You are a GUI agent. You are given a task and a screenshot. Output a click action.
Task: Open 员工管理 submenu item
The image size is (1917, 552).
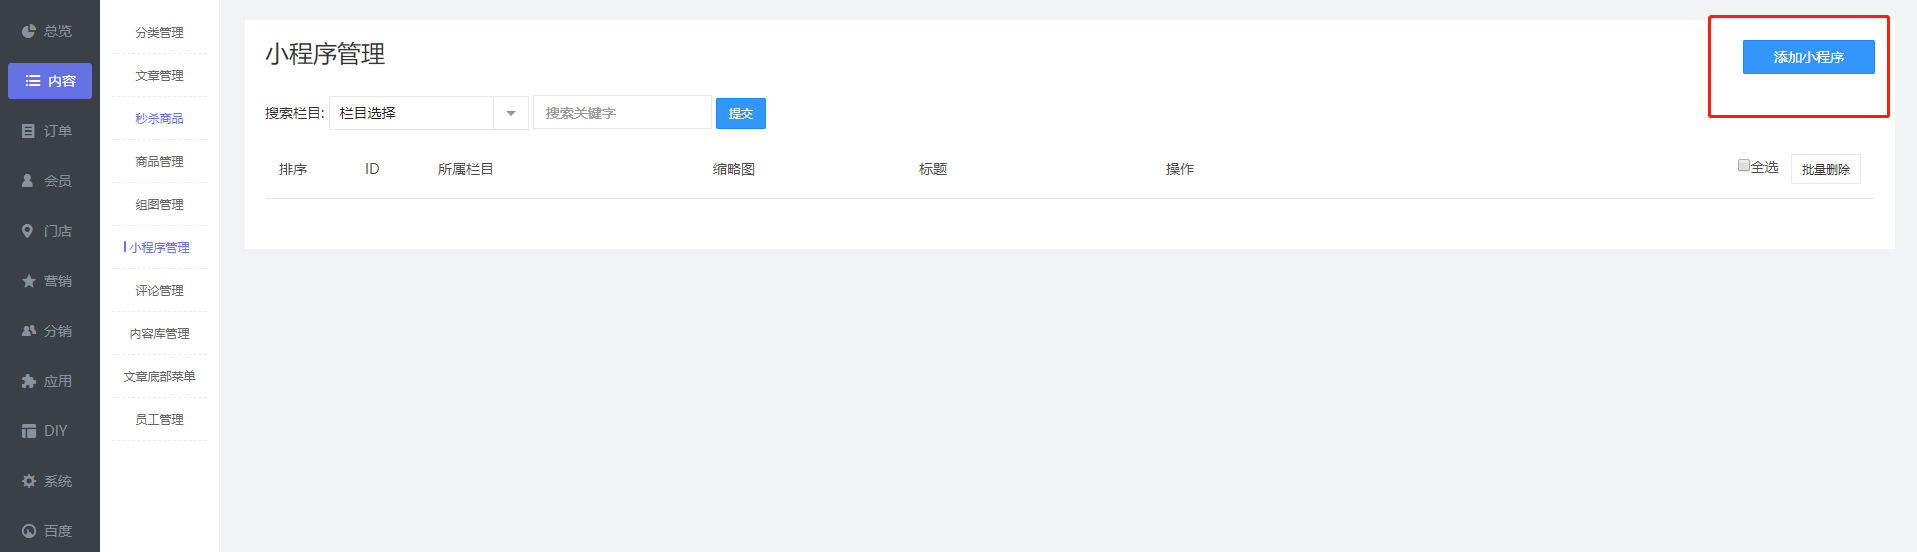[x=160, y=419]
